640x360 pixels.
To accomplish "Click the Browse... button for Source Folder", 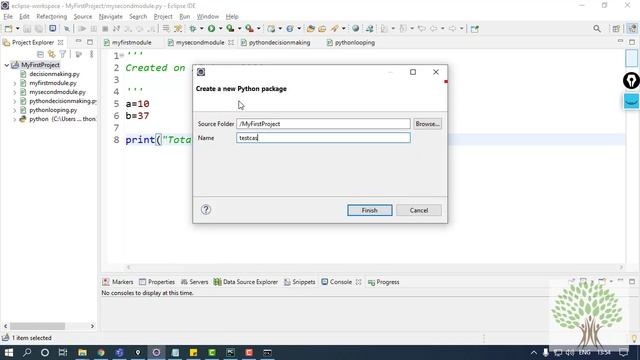I will 427,124.
